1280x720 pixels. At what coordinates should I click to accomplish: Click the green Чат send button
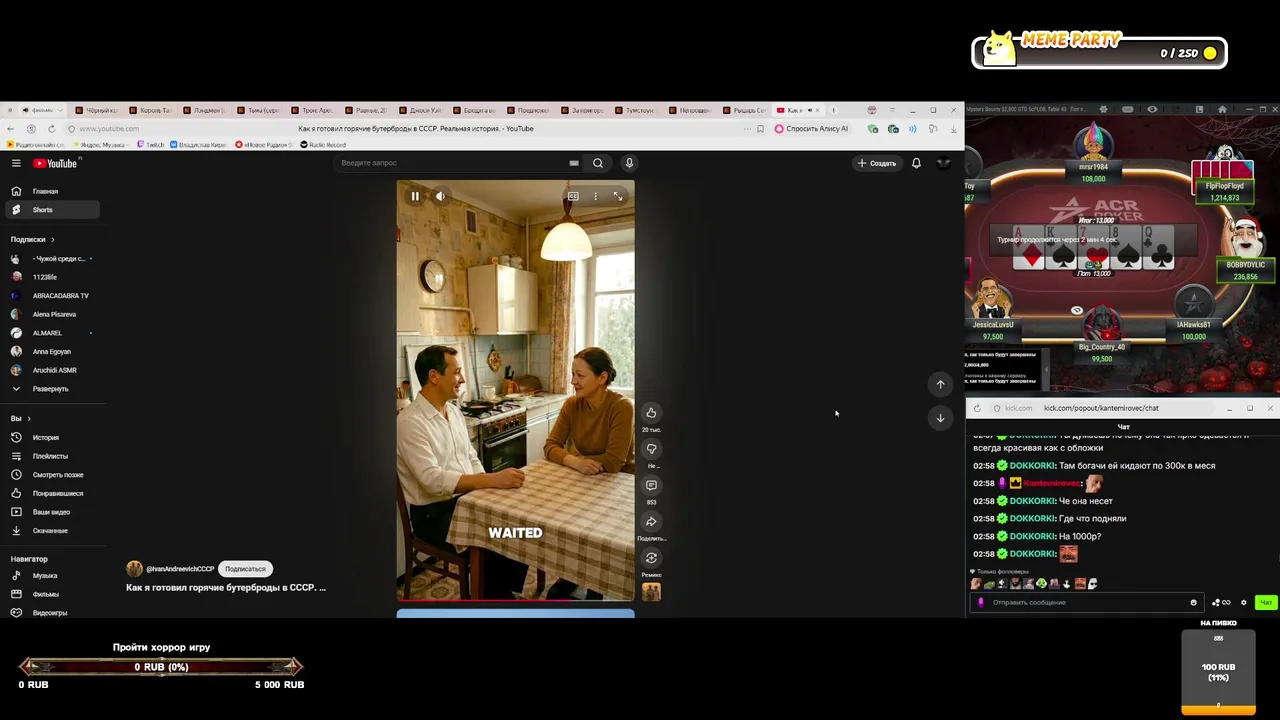(x=1266, y=603)
